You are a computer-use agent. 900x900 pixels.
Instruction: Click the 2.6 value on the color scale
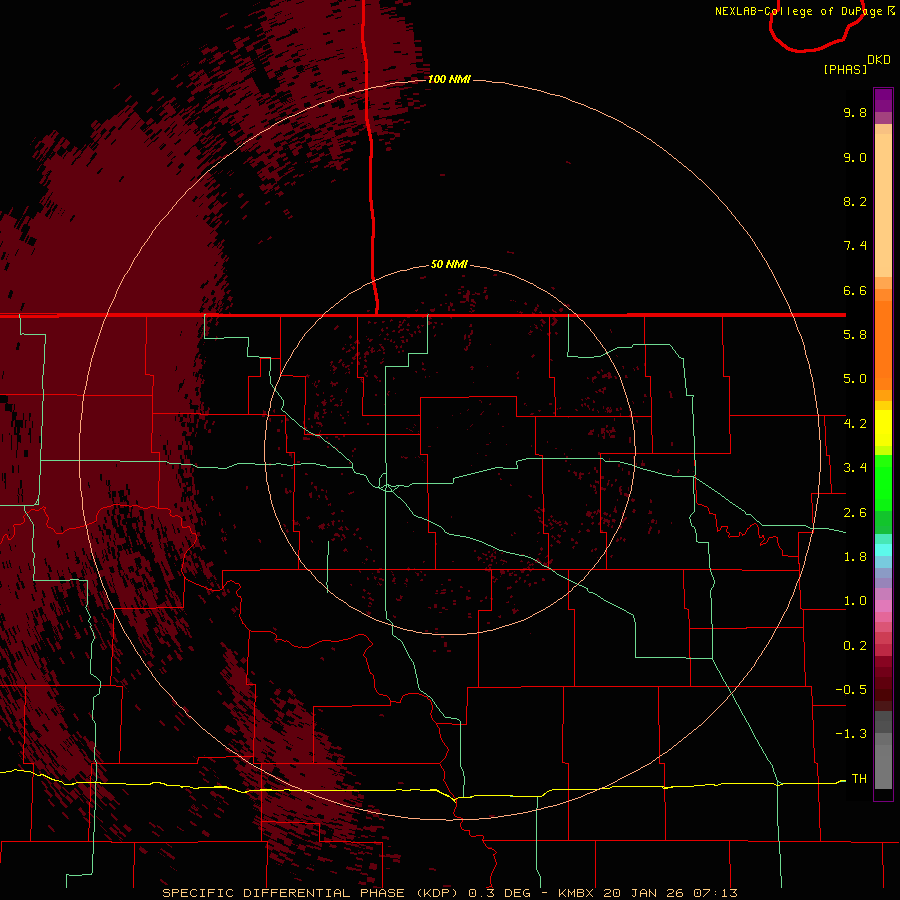(x=855, y=513)
